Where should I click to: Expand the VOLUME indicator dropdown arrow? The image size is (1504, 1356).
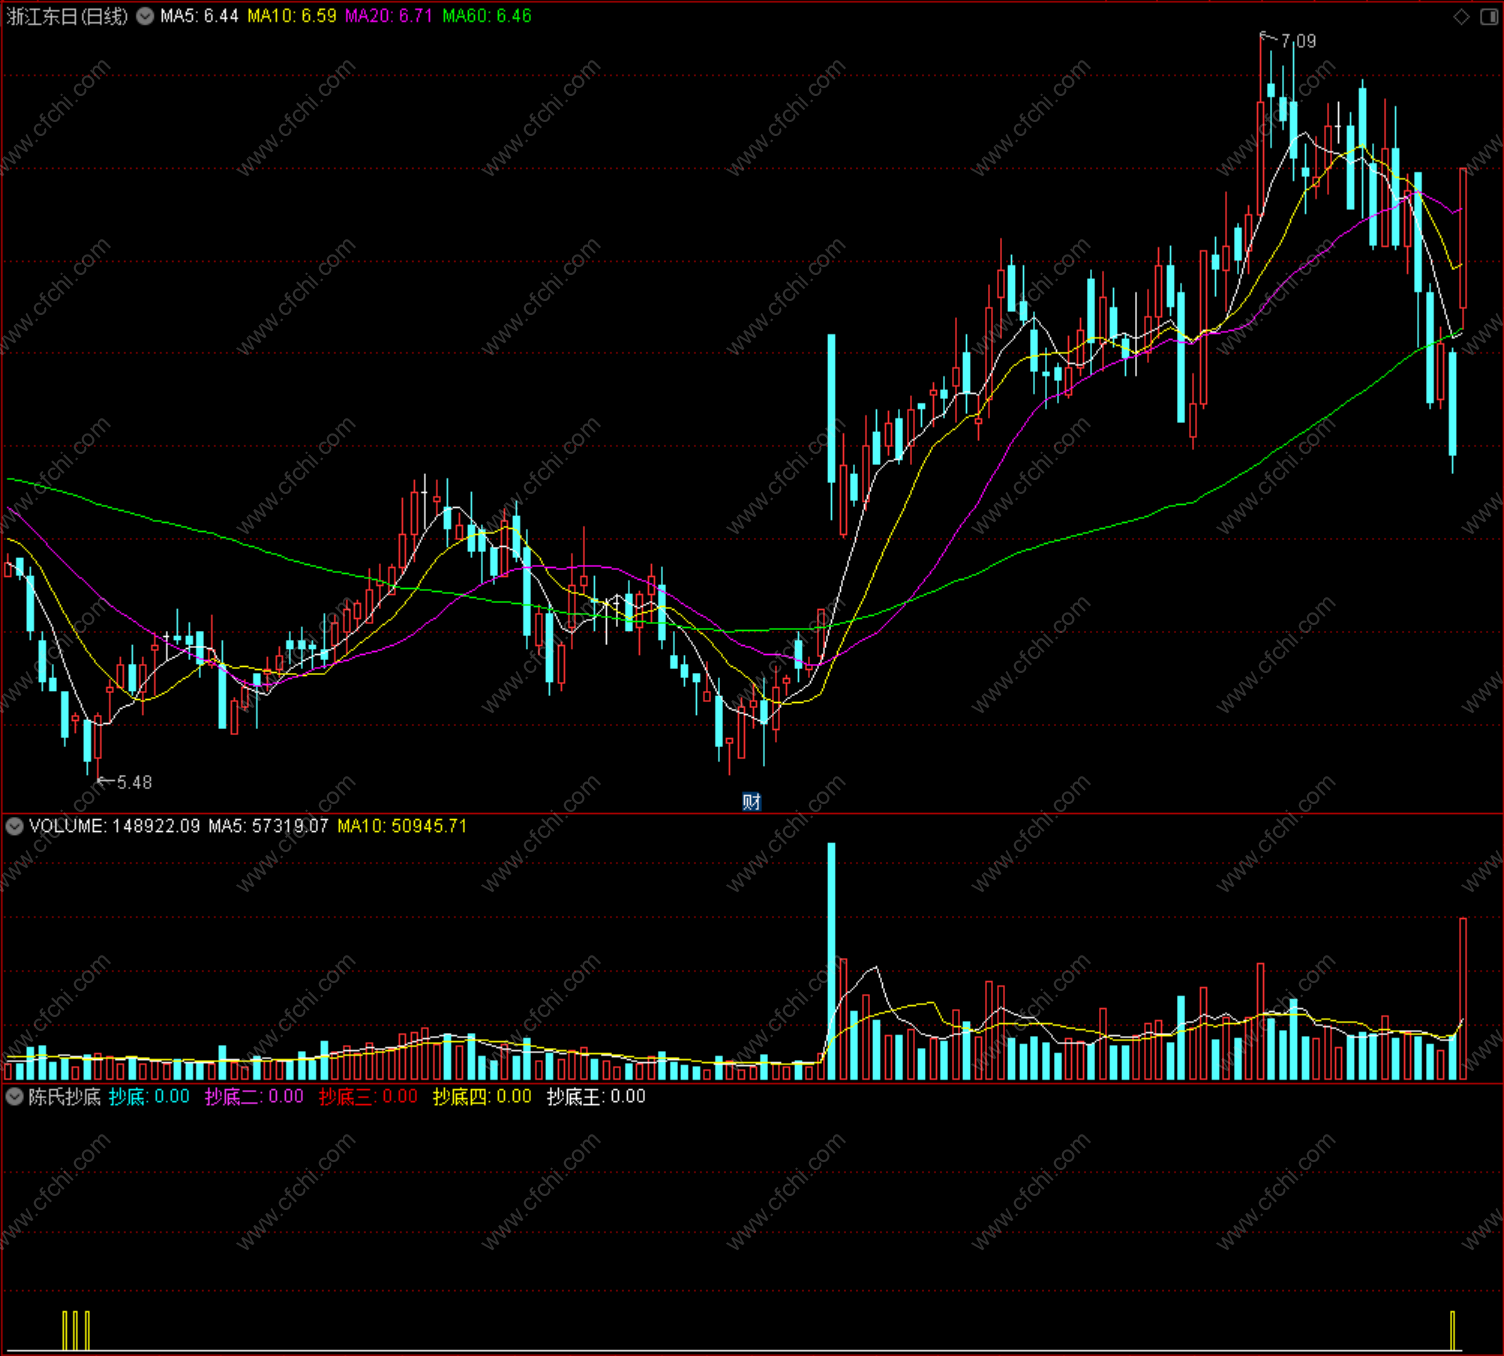pyautogui.click(x=15, y=826)
